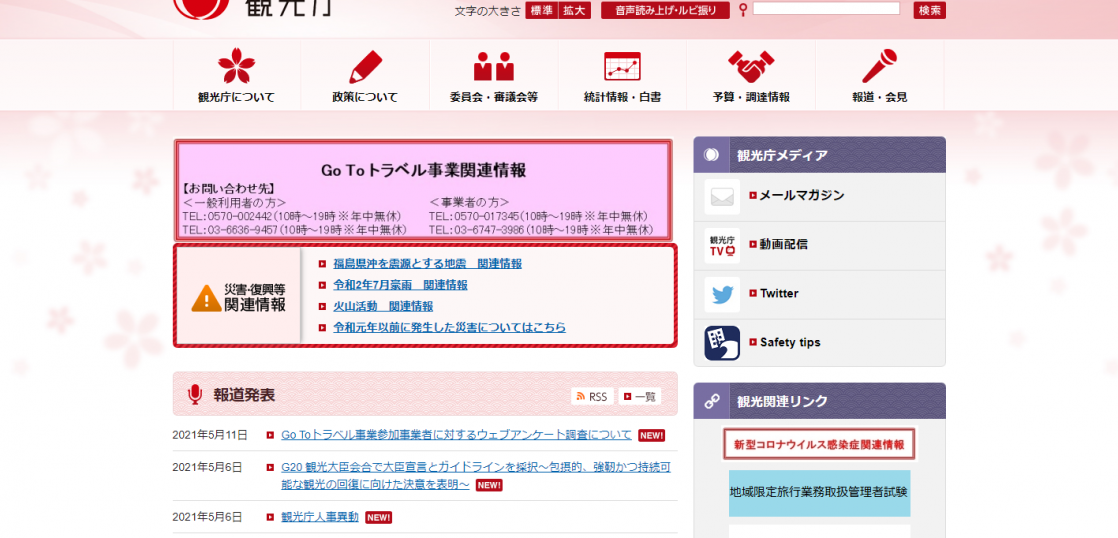The height and width of the screenshot is (538, 1118).
Task: Click the cherry blossom 観光庁について icon
Action: (x=237, y=67)
